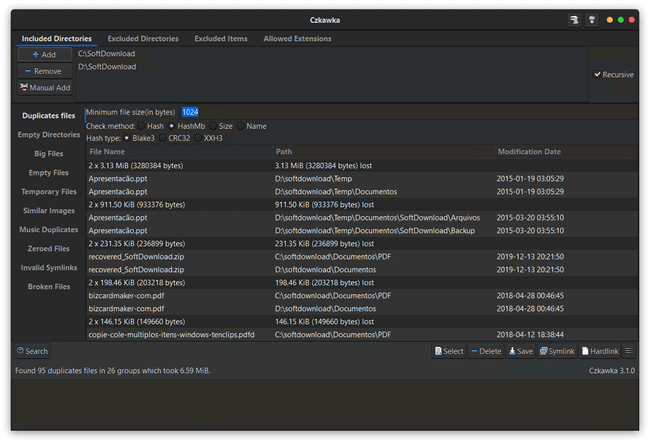Start the scan with the Search button

32,351
